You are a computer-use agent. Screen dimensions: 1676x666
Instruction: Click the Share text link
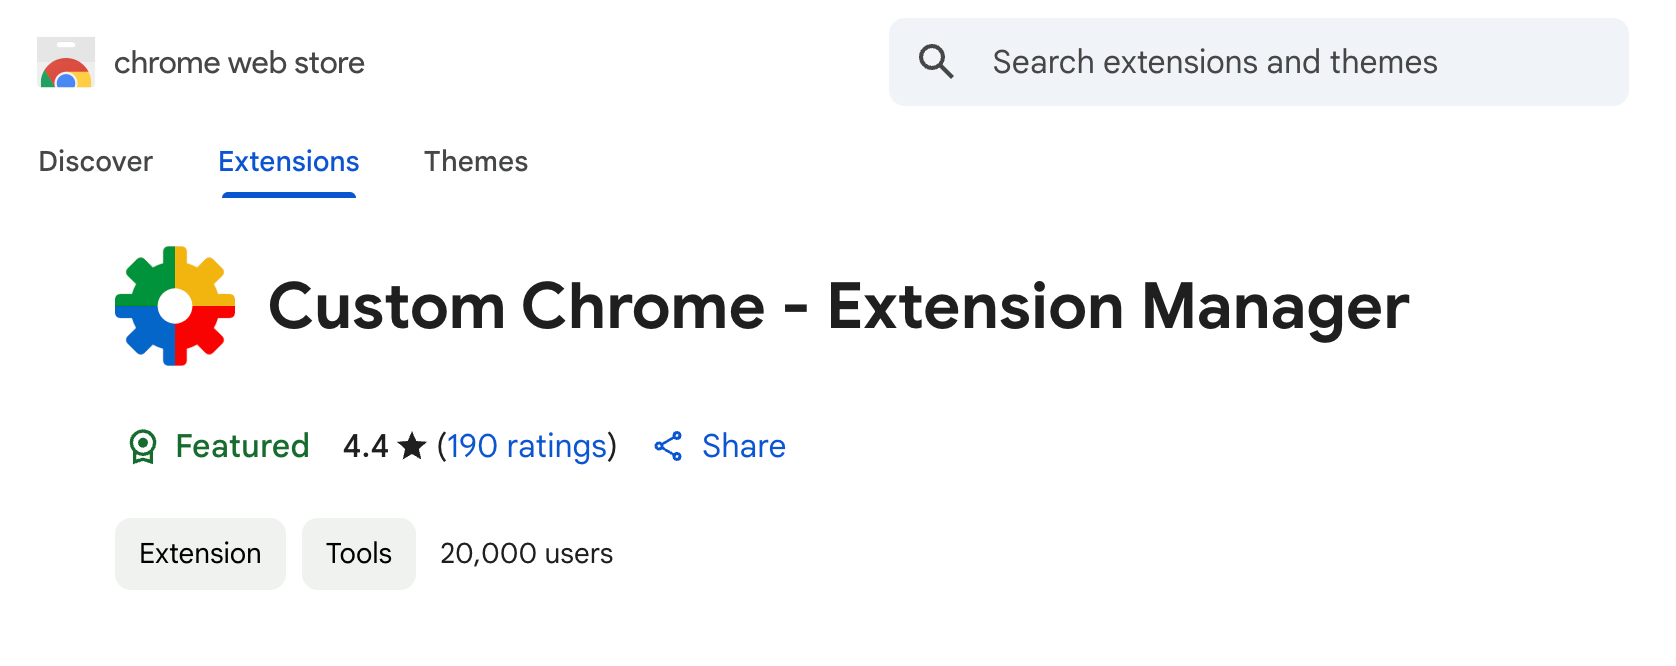pos(744,446)
